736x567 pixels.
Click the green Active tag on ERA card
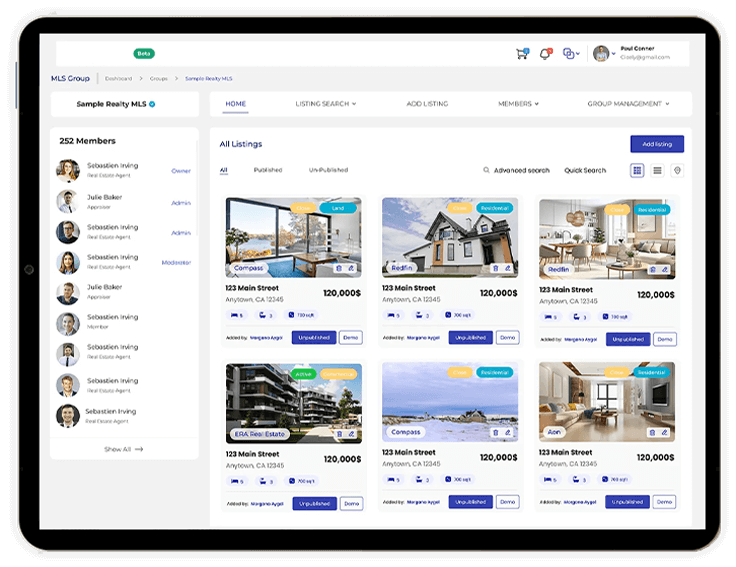(303, 374)
